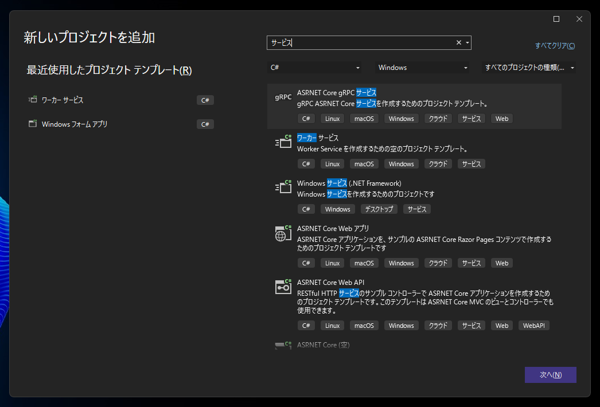Click the gRPC template description text
Image resolution: width=600 pixels, height=407 pixels.
click(x=392, y=104)
